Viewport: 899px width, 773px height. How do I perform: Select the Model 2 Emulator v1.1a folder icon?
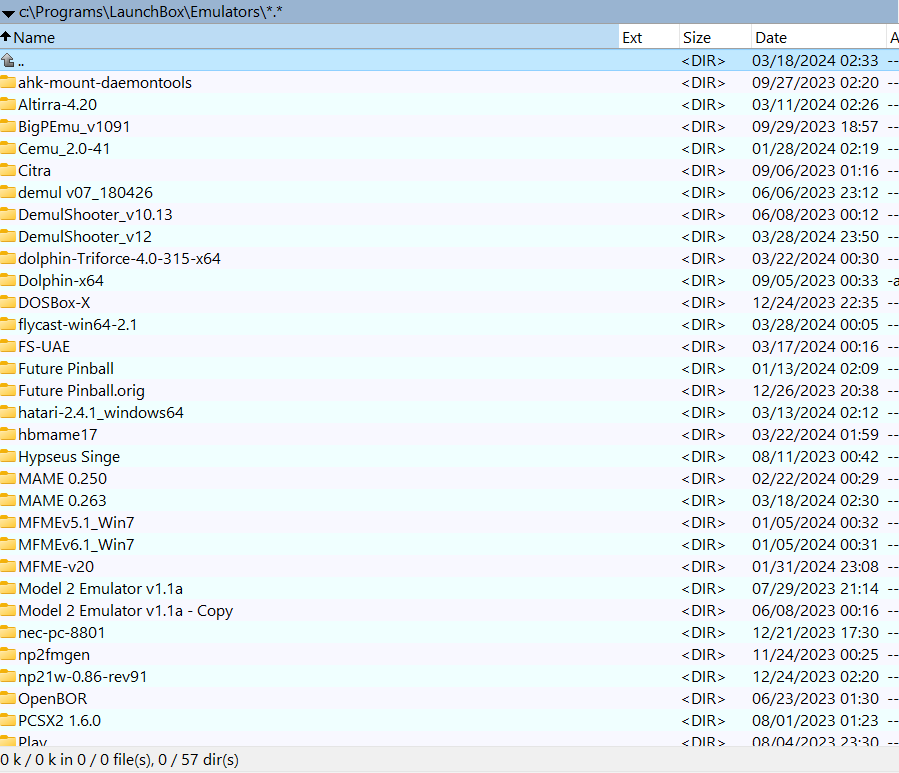tap(8, 588)
